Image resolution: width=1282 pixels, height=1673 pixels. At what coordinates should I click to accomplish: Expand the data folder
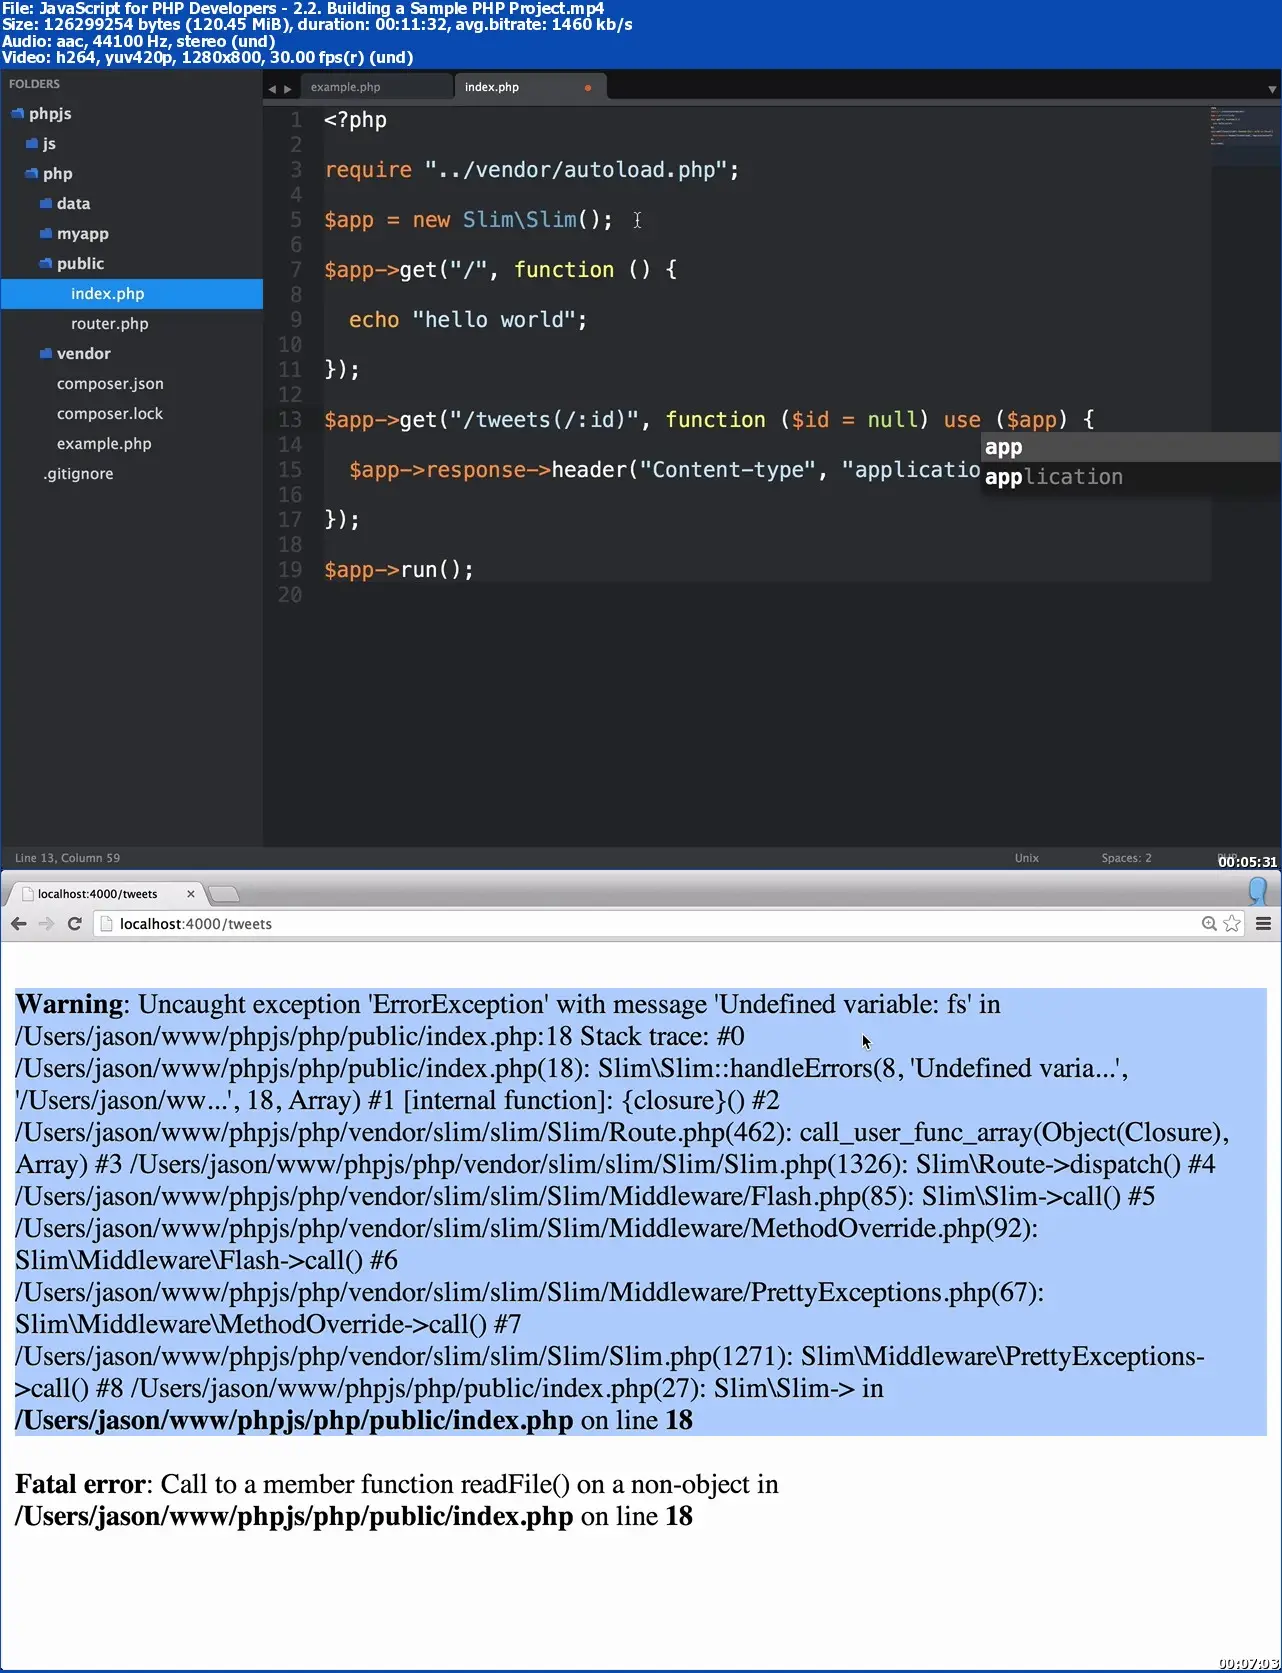pos(45,204)
